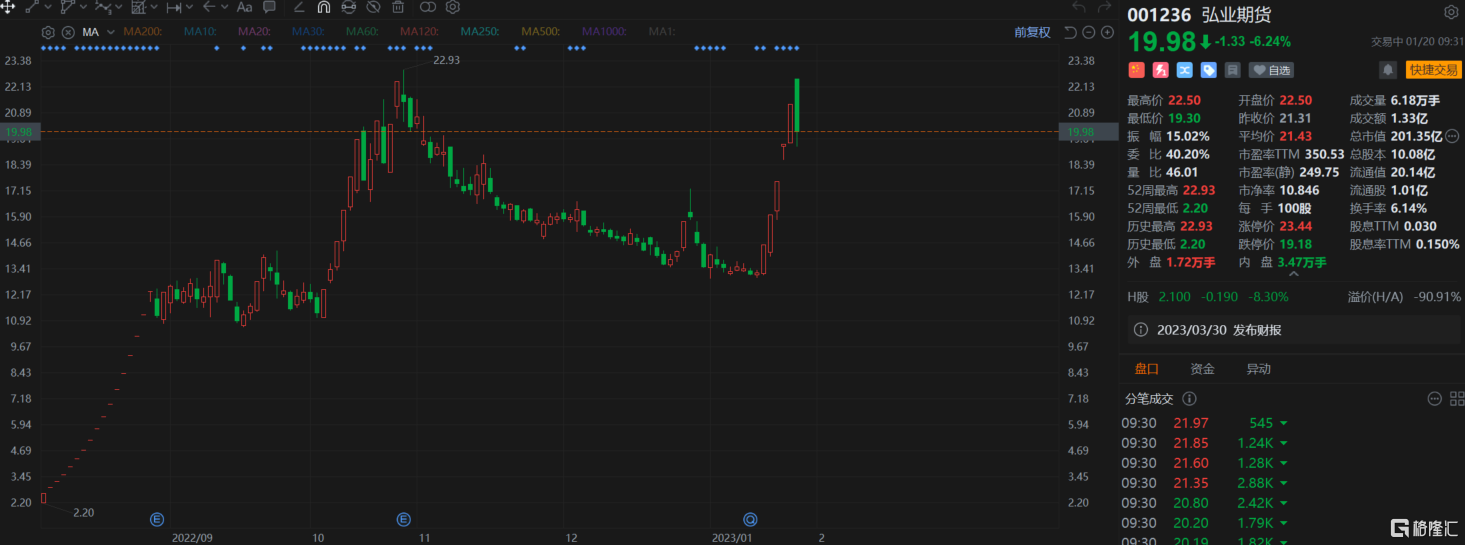
Task: Expand the MA indicator dropdown
Action: coord(109,32)
